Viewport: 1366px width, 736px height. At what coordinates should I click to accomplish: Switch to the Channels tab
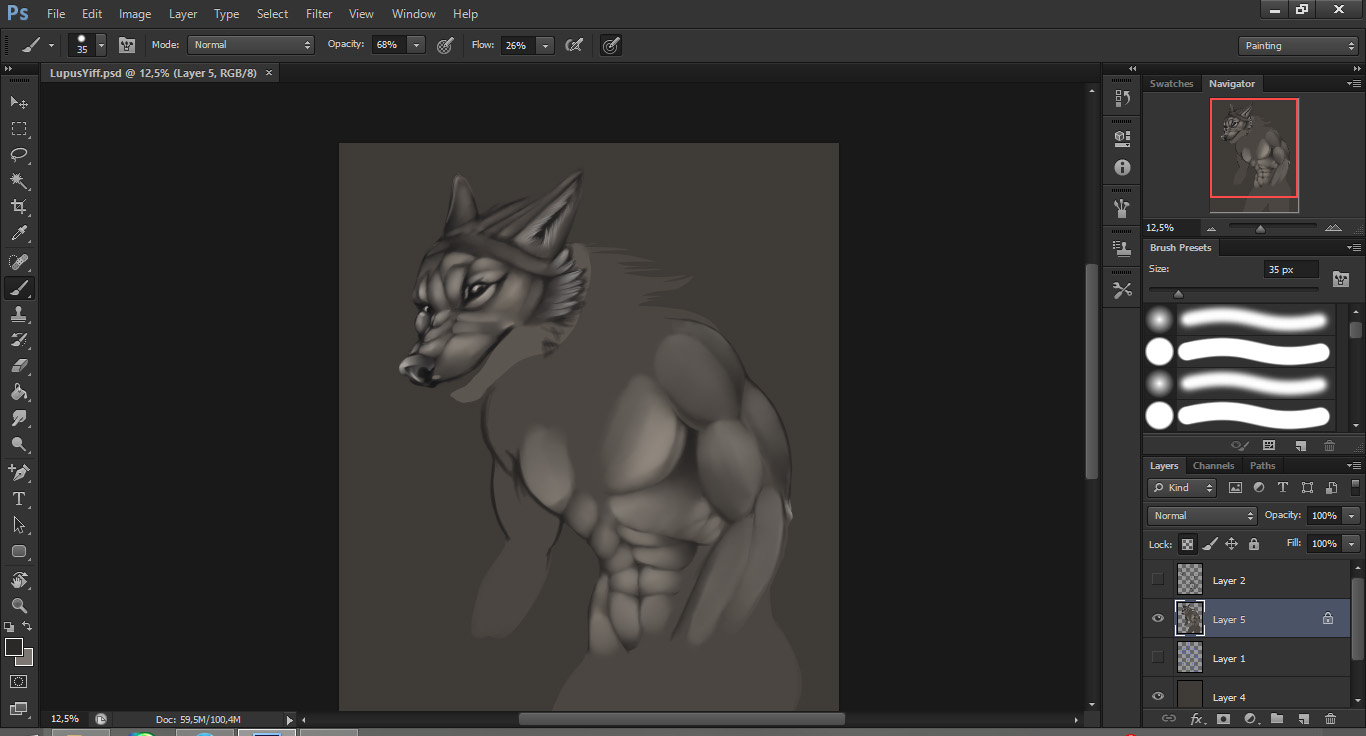point(1213,466)
